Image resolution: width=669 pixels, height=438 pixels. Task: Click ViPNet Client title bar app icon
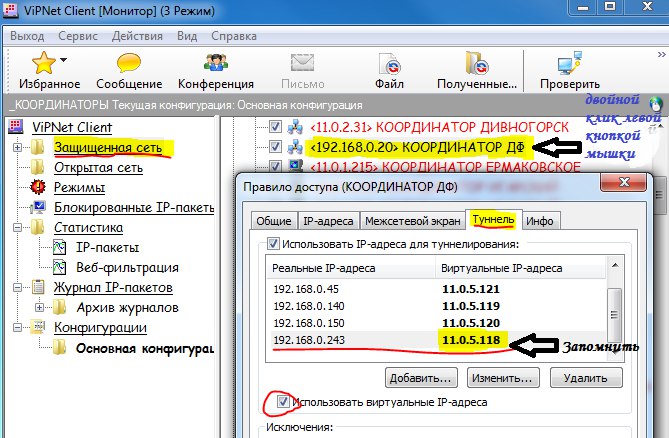click(10, 9)
